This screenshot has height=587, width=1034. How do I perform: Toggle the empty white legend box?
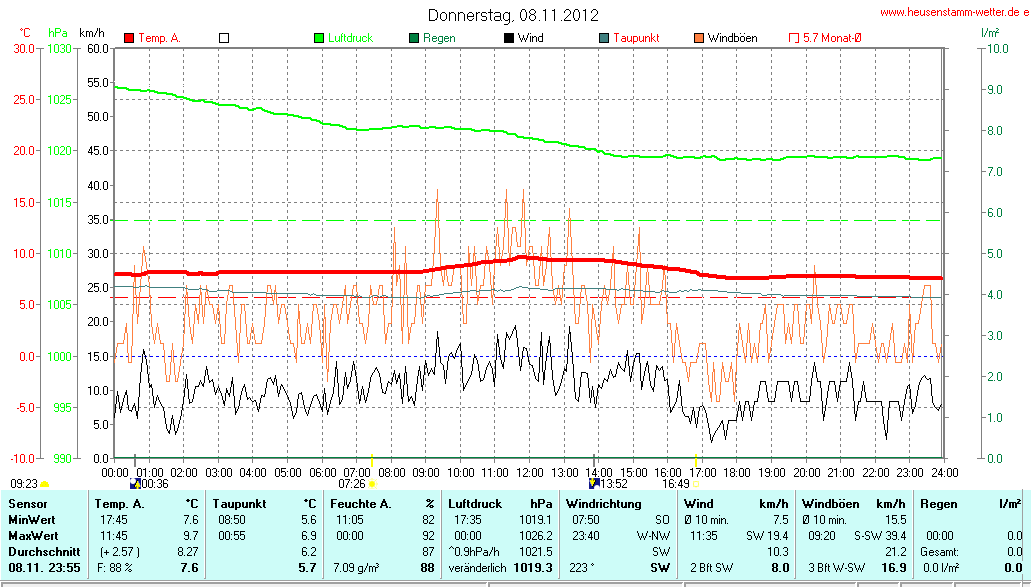(224, 38)
